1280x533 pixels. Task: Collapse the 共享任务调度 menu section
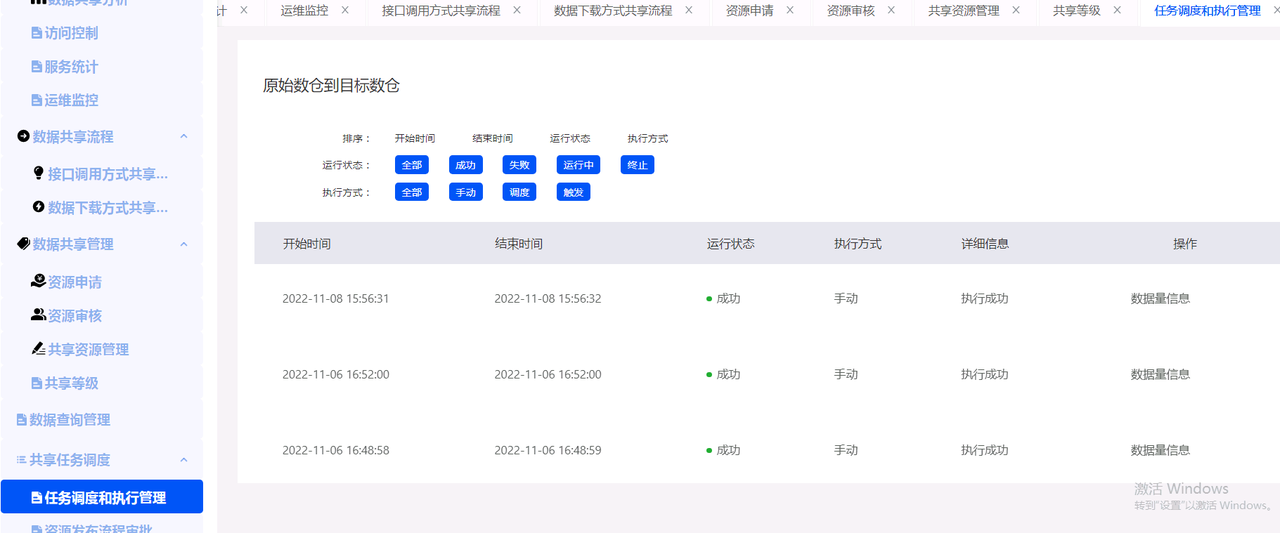click(x=183, y=460)
